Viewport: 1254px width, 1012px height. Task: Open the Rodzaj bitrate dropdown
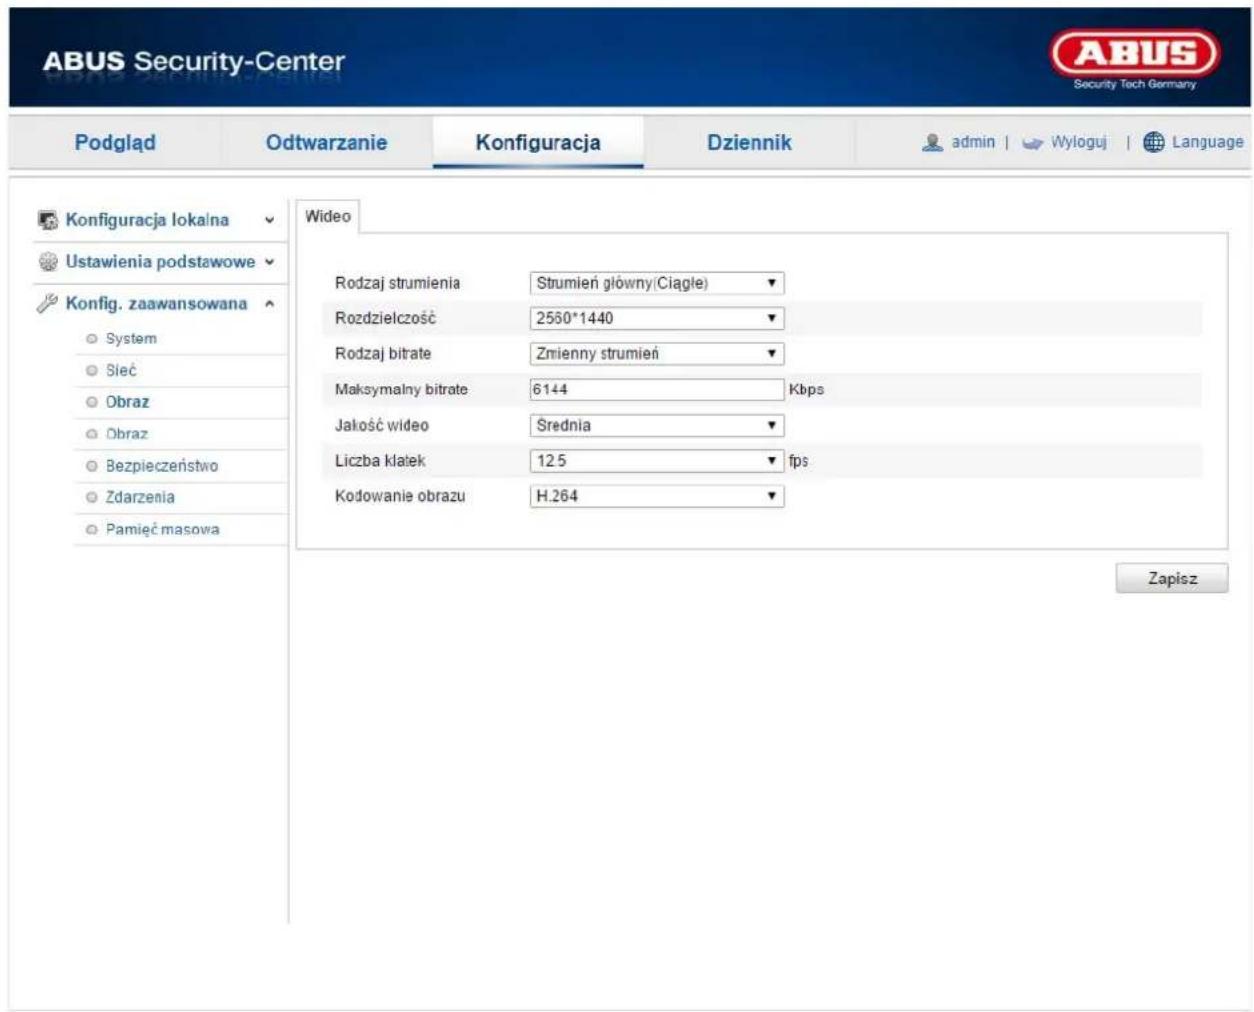657,353
